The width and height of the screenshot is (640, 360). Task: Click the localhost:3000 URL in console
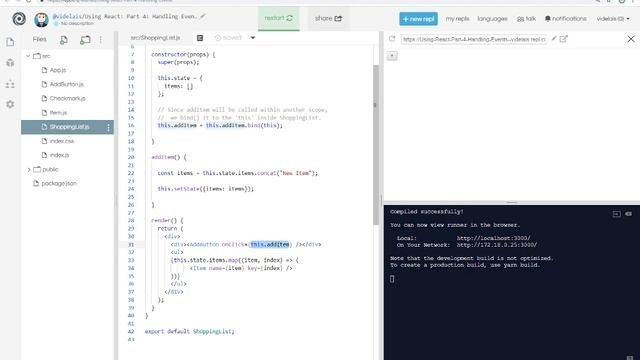[x=493, y=238]
